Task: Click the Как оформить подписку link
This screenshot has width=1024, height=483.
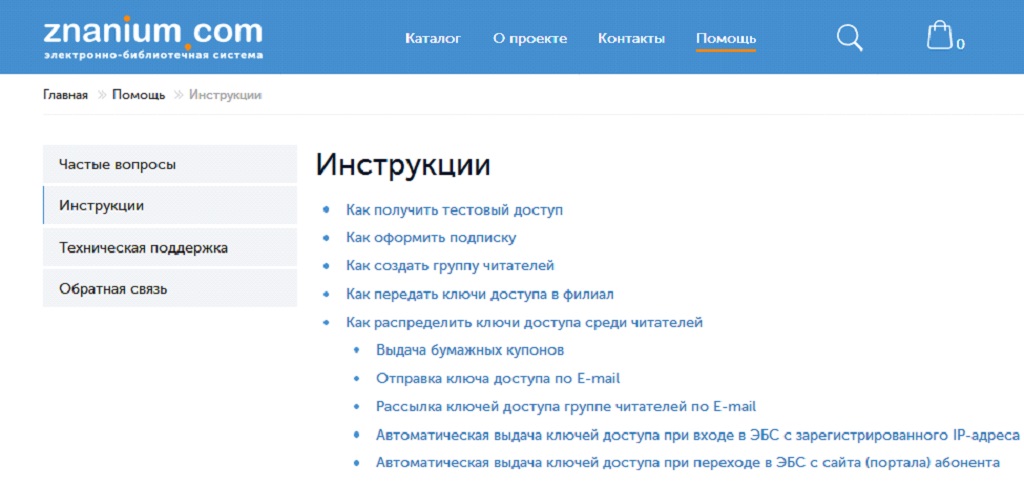Action: pos(430,238)
